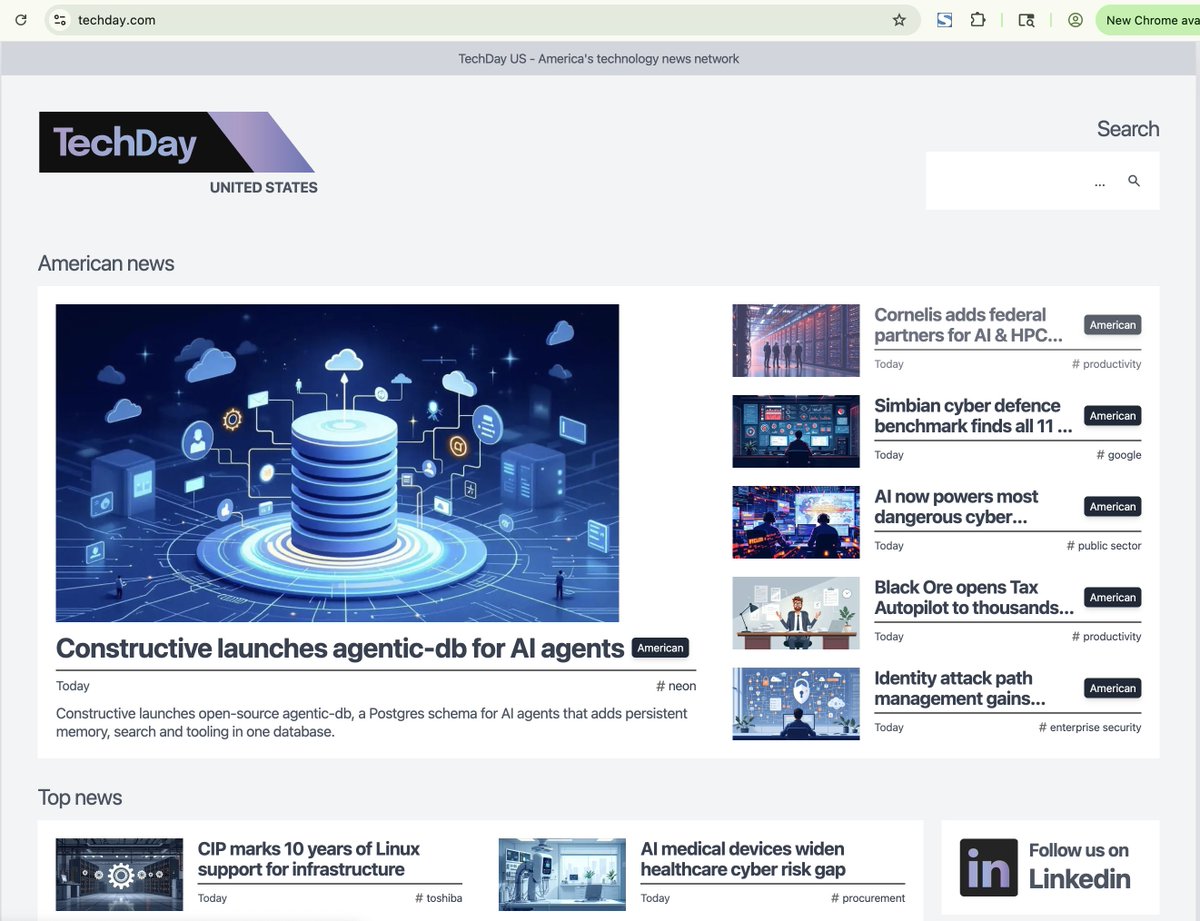Click the American badge on the Identity attack story
This screenshot has height=921, width=1200.
pyautogui.click(x=1113, y=689)
